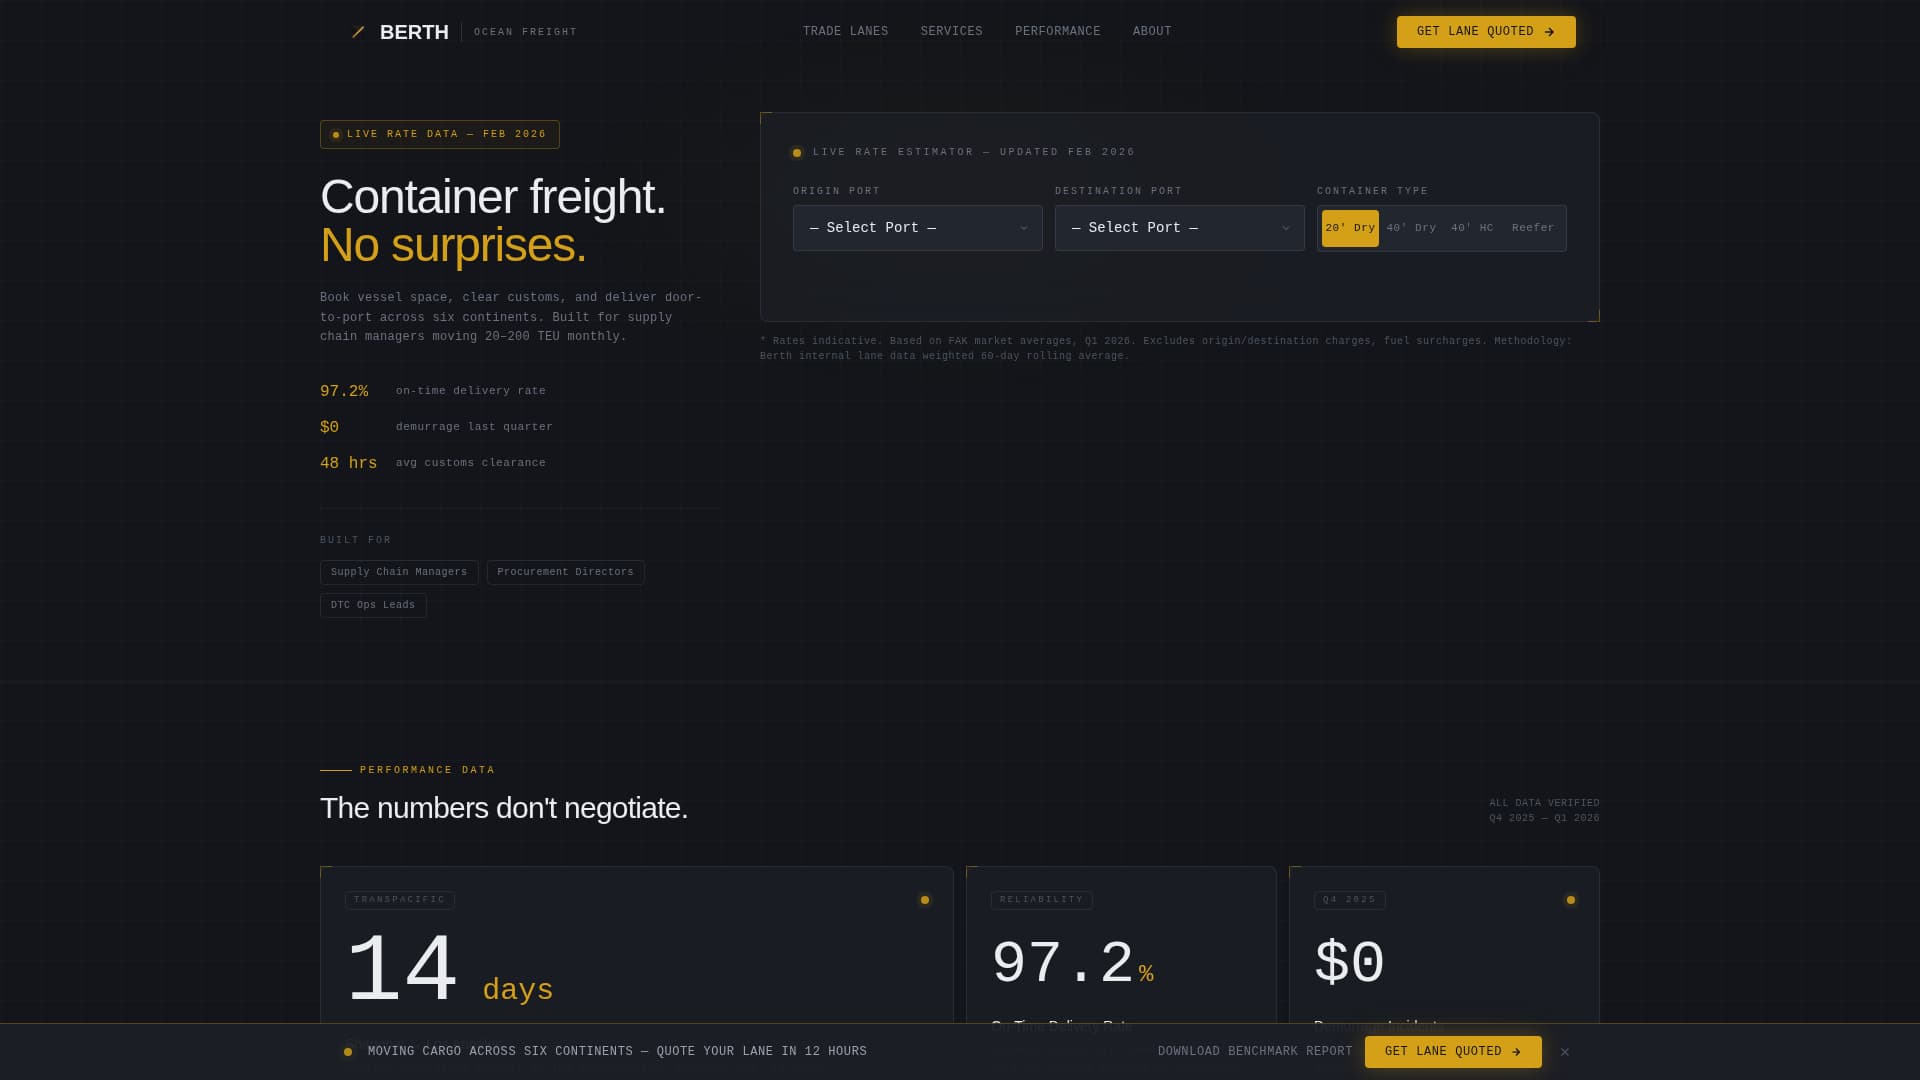
Task: Click the dot in the LIVE RATE DATA badge
Action: coord(334,134)
